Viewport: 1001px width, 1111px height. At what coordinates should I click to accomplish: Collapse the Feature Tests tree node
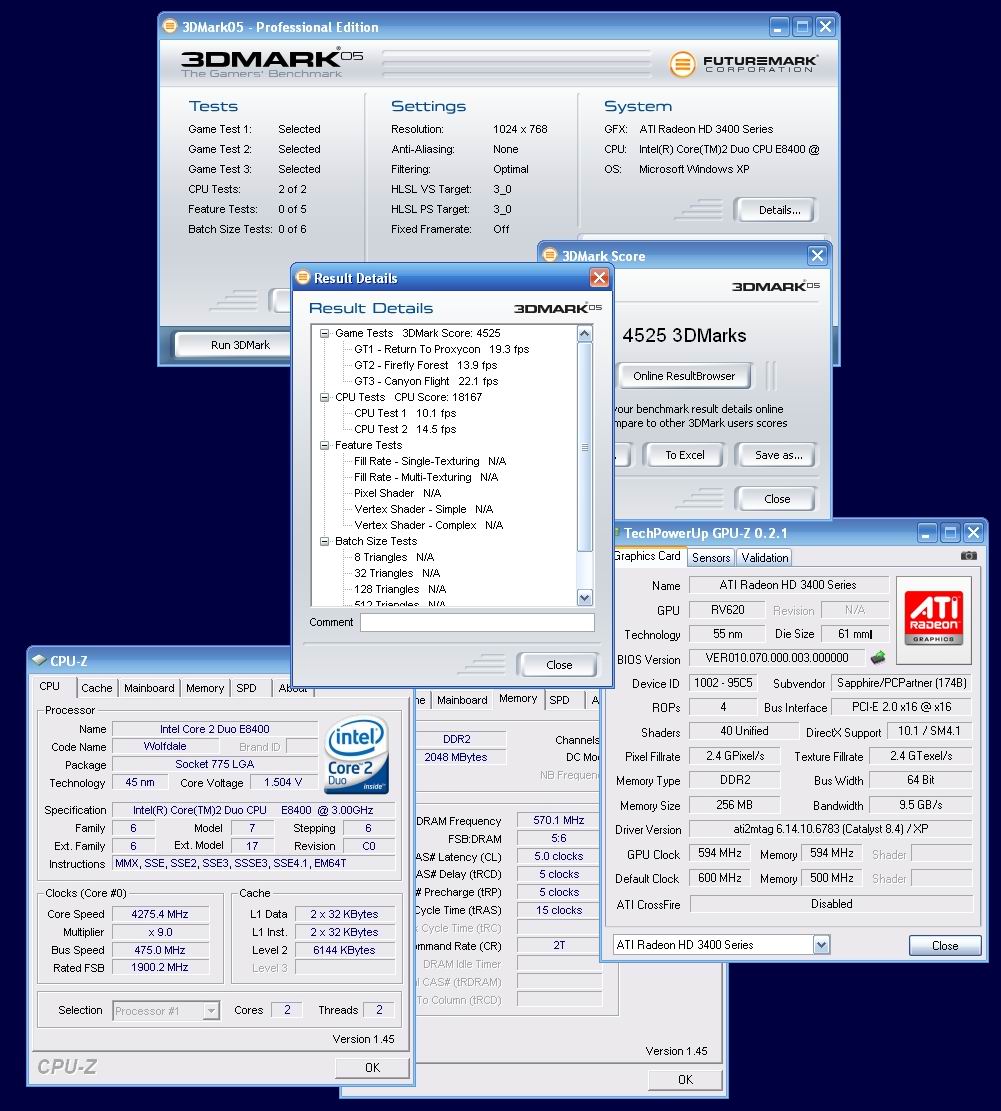[324, 445]
